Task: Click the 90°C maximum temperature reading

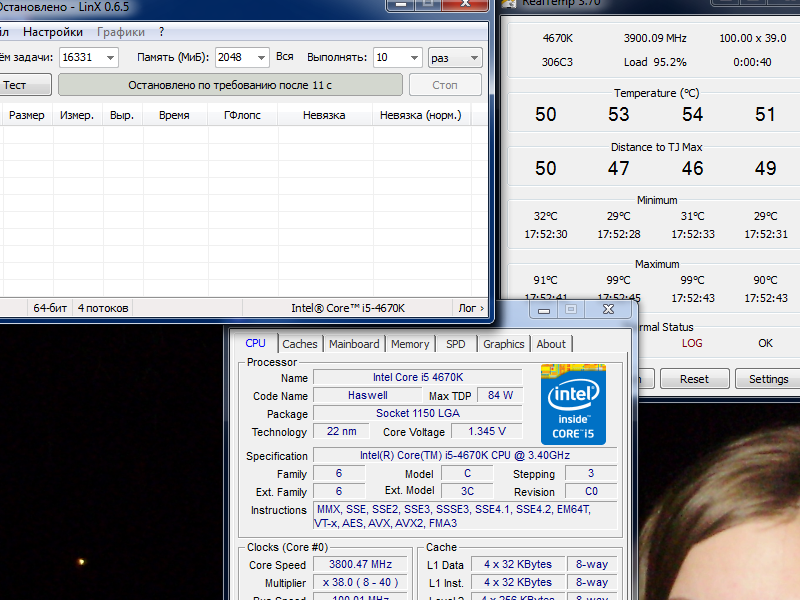Action: 765,280
